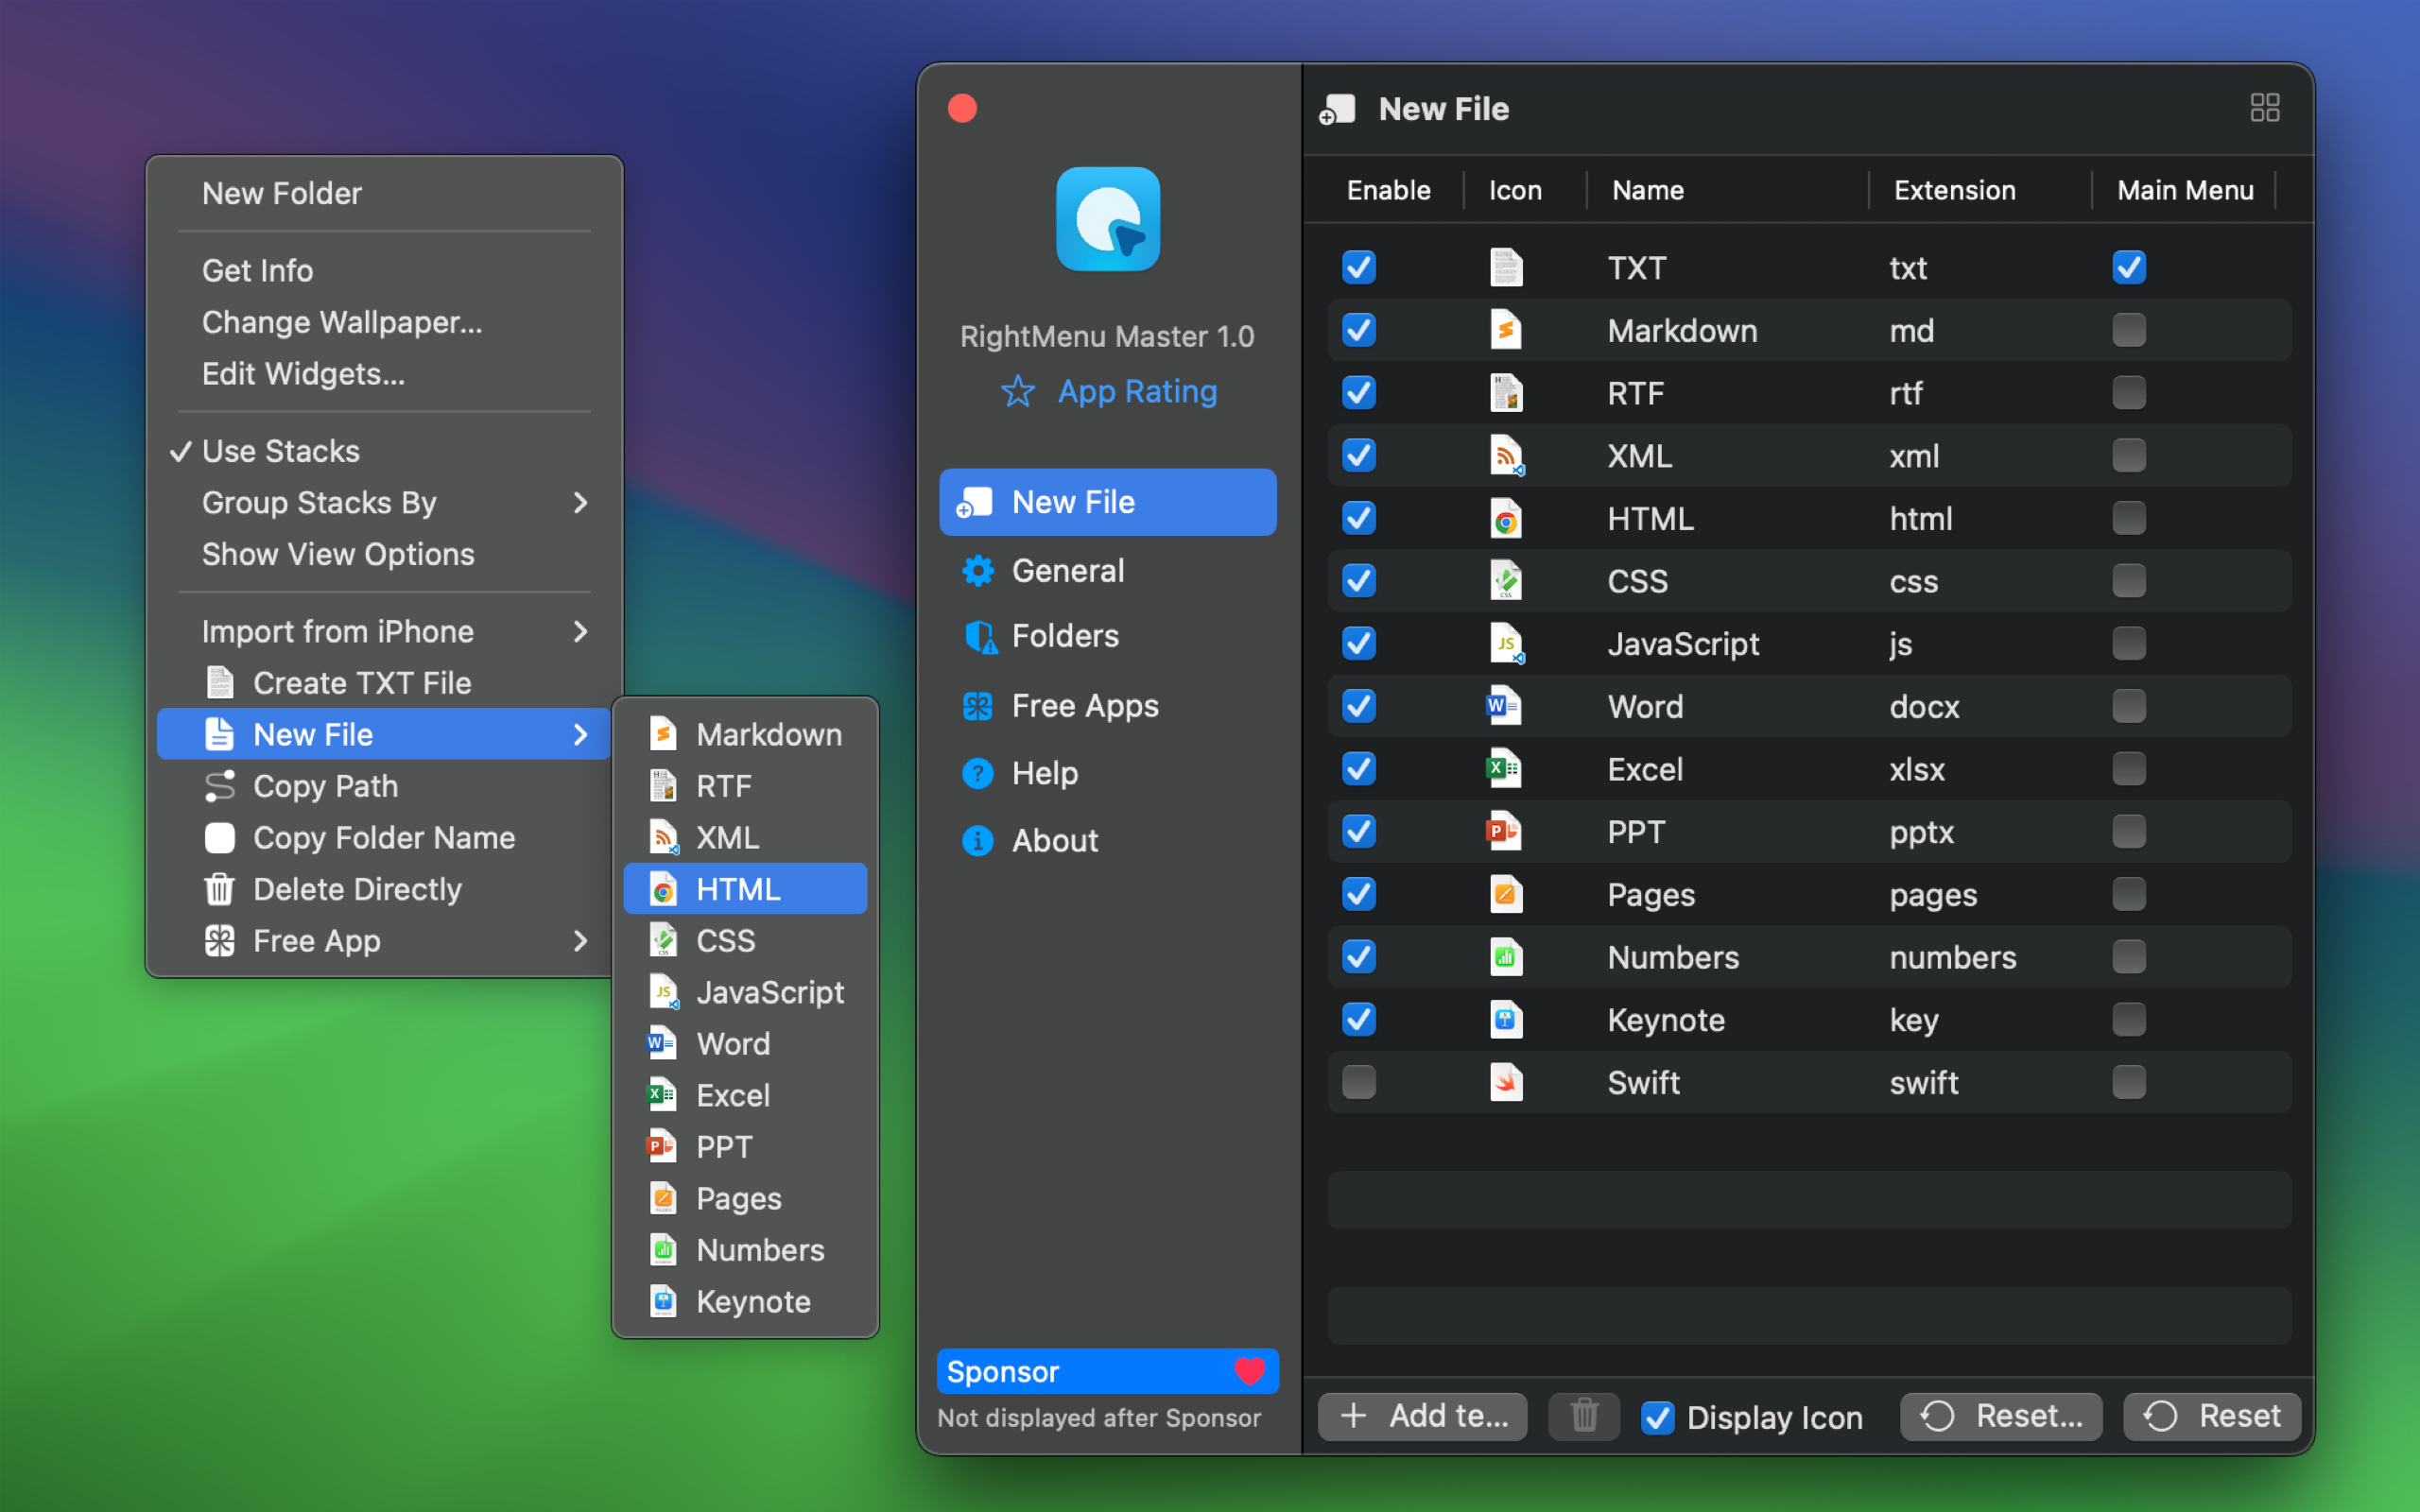This screenshot has height=1512, width=2420.
Task: Click the HTML Chrome icon in the table
Action: [x=1506, y=518]
